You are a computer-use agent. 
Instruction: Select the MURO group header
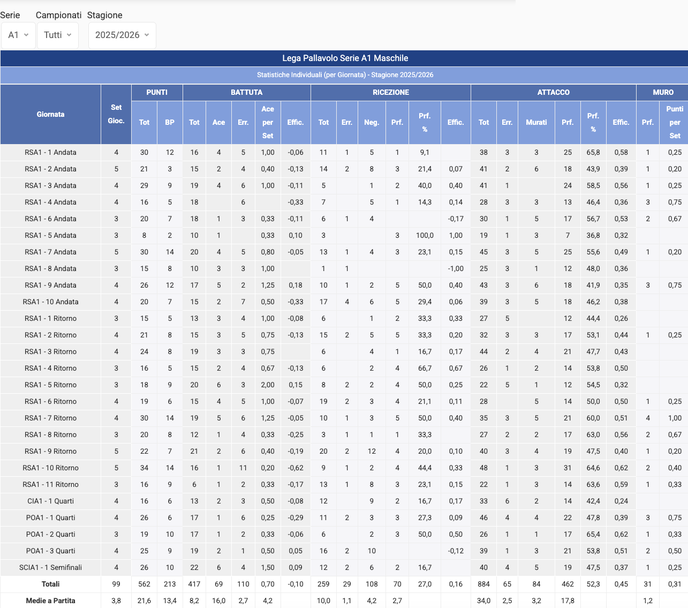(662, 92)
